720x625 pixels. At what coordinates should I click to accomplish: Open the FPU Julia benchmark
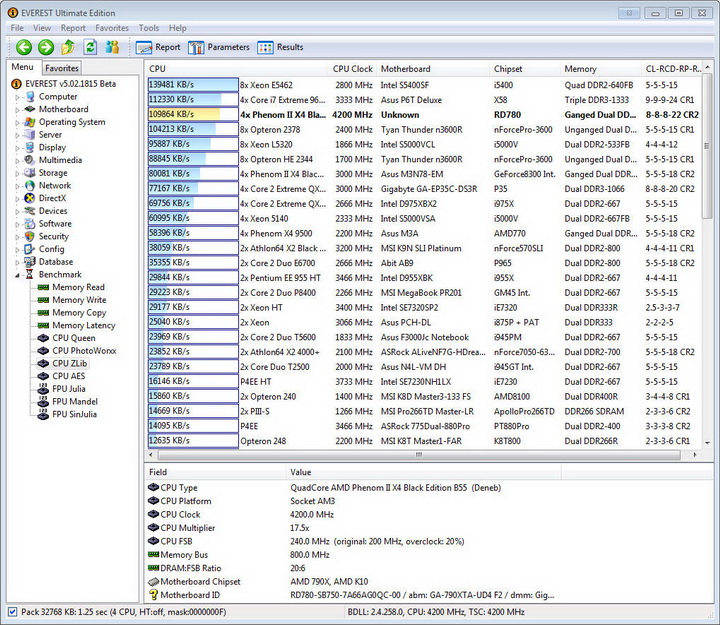68,389
